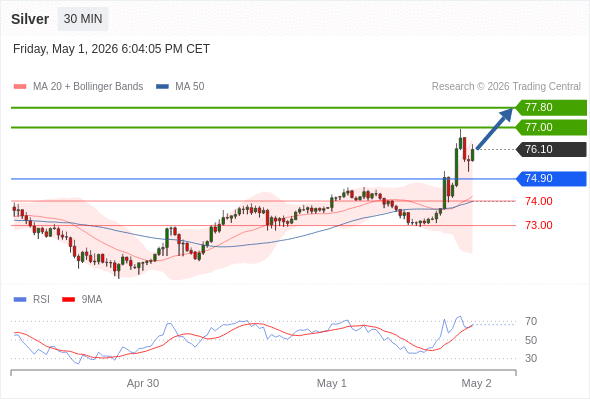Click the Research © 2026 Trading Central text
This screenshot has width=590, height=400.
[x=506, y=87]
